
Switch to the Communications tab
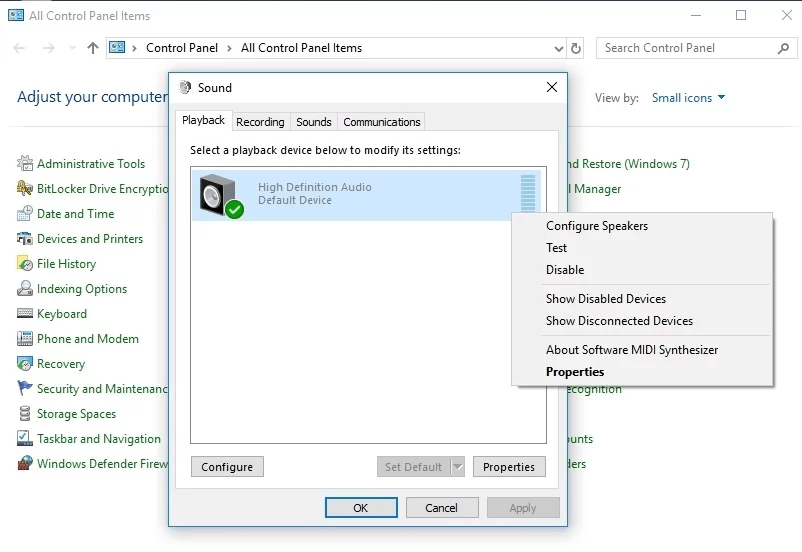(x=381, y=122)
